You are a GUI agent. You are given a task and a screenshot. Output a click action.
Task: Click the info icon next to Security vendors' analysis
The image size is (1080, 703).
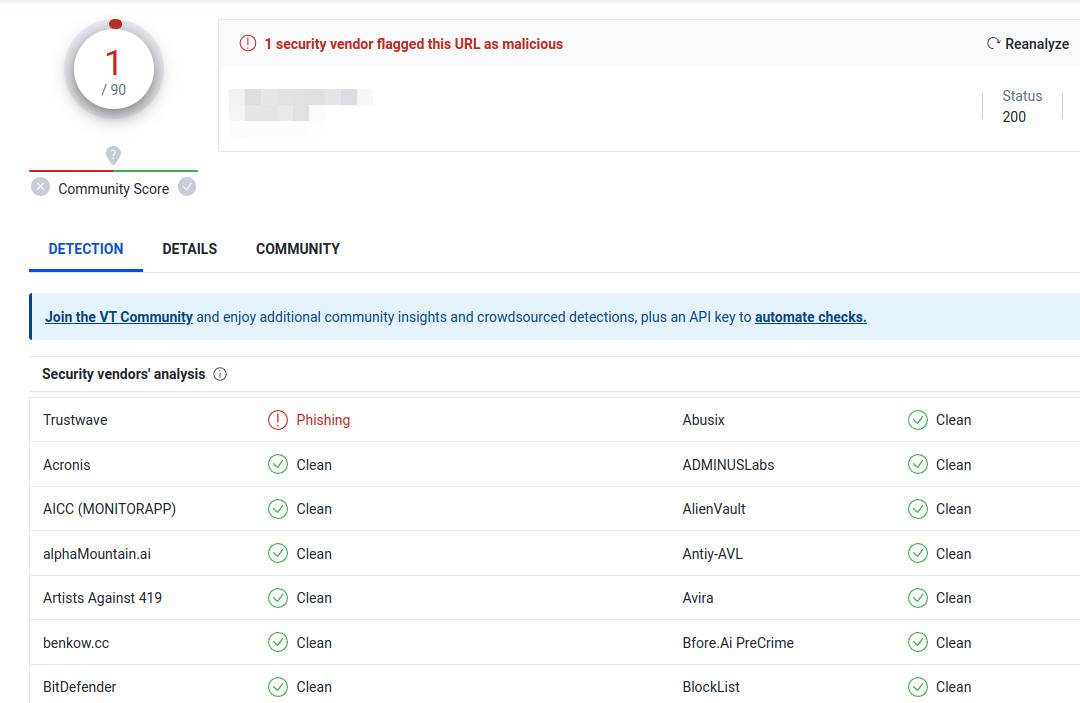coord(220,374)
